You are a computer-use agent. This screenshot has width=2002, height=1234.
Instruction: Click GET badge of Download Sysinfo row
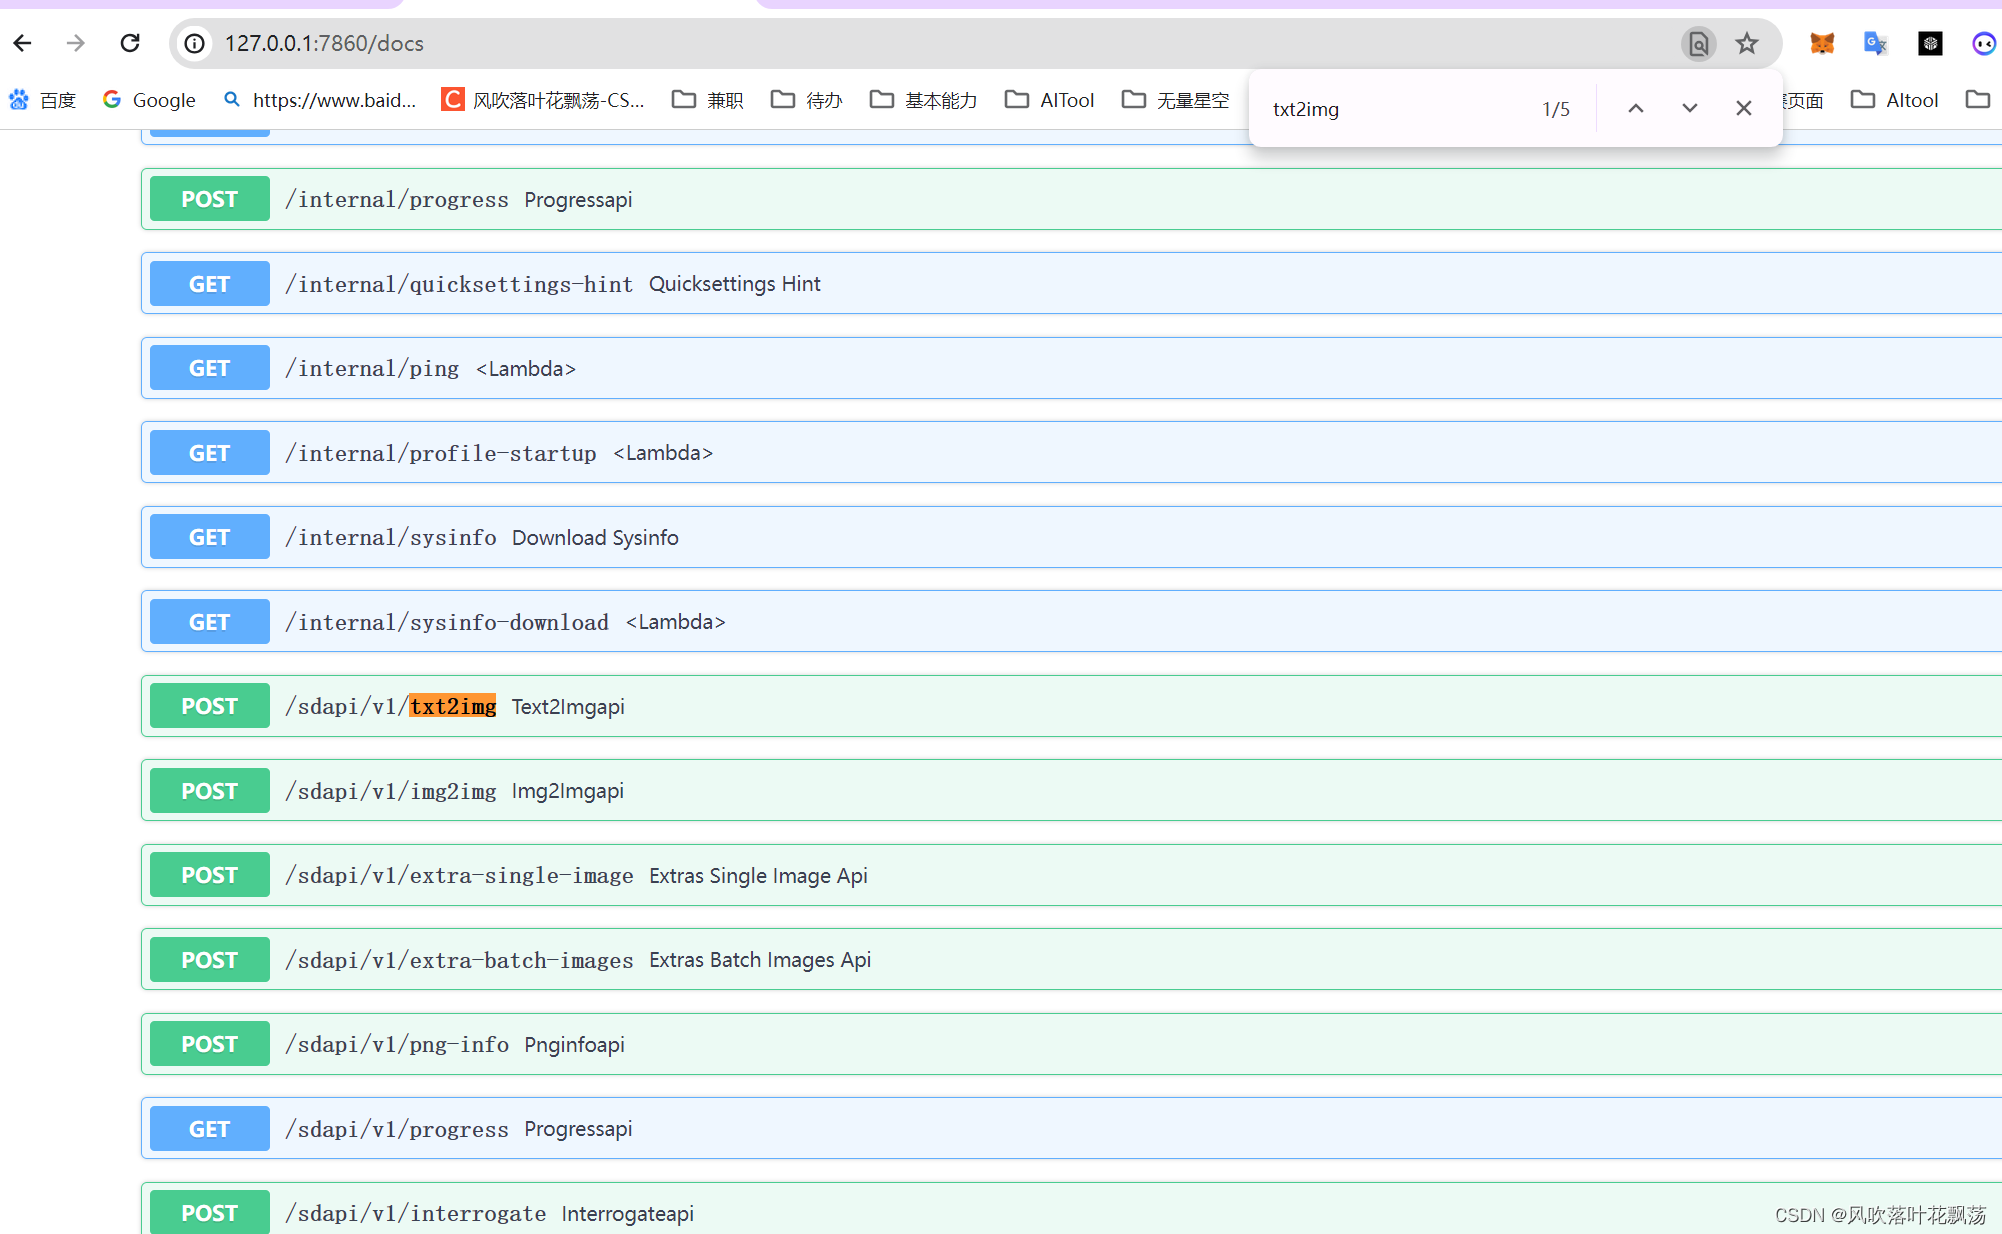point(210,537)
